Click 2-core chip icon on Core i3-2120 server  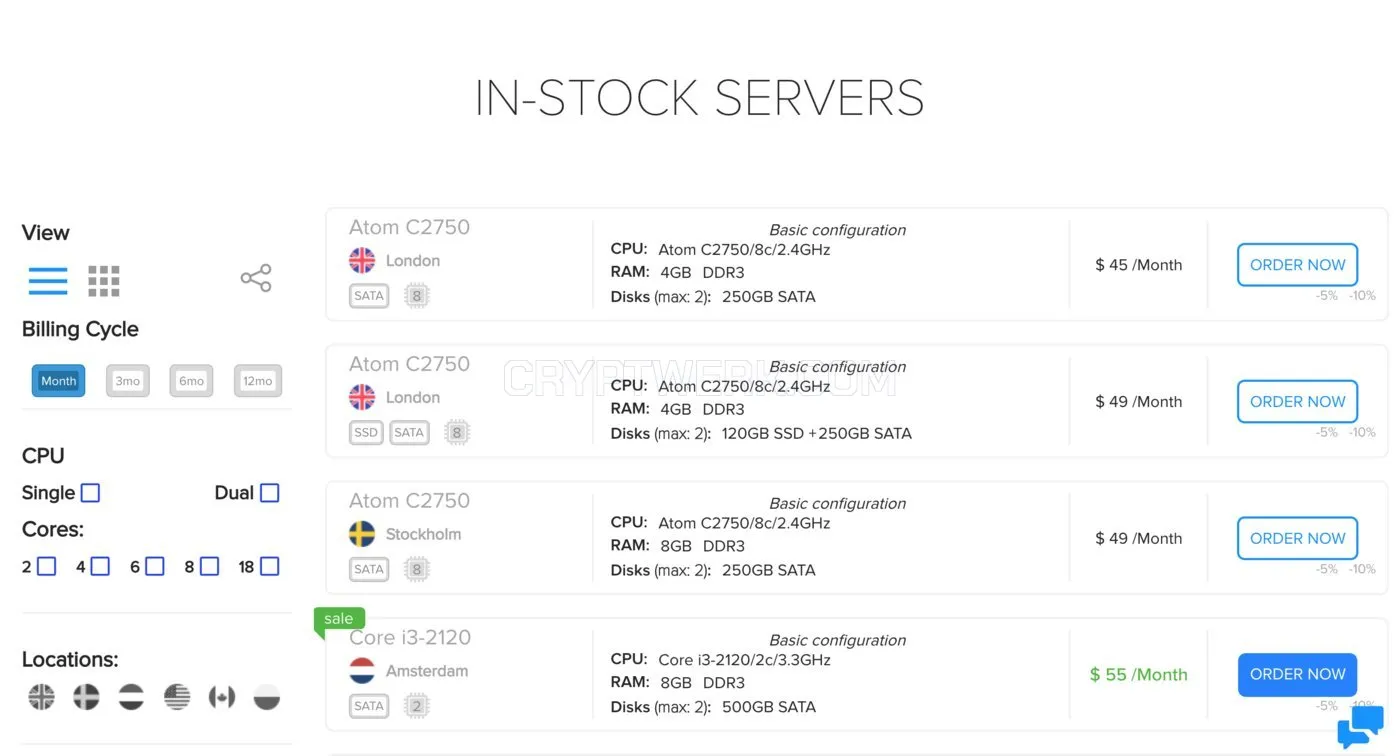tap(417, 706)
